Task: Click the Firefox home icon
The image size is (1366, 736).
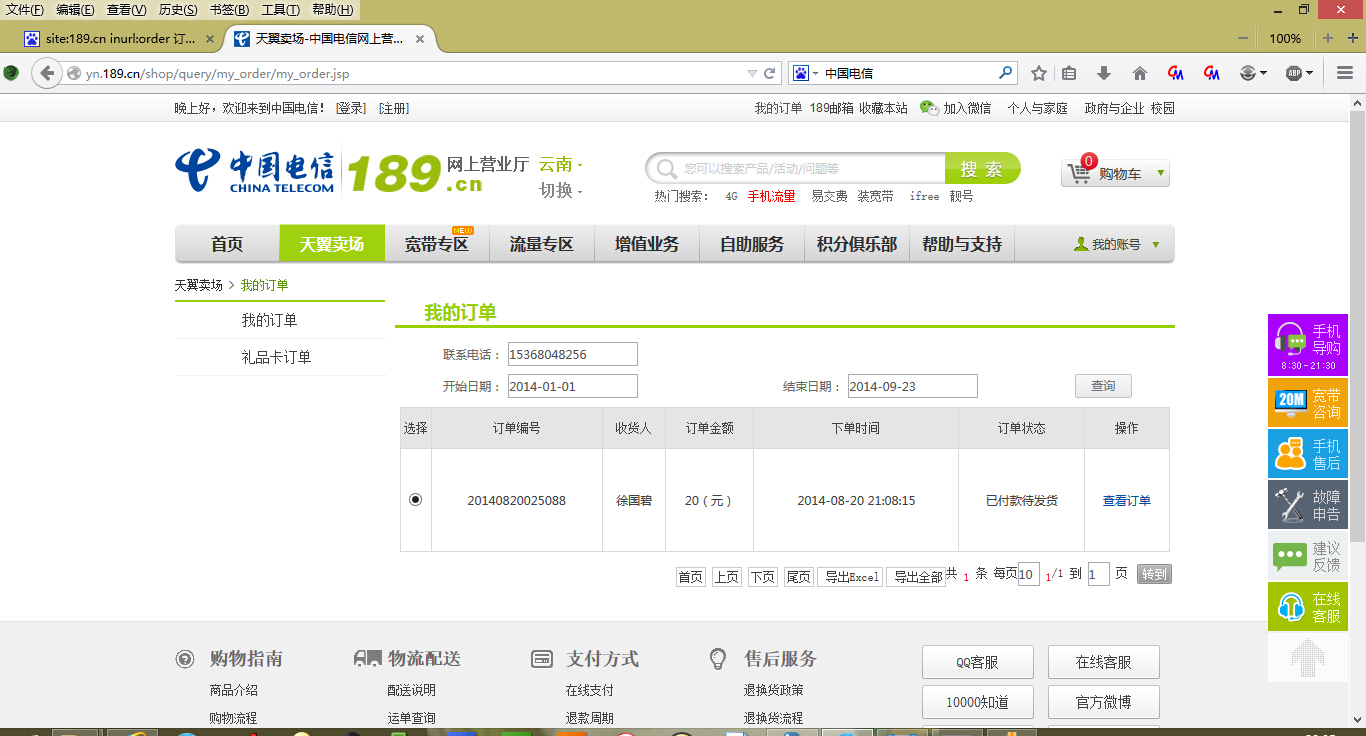Action: pos(1139,72)
